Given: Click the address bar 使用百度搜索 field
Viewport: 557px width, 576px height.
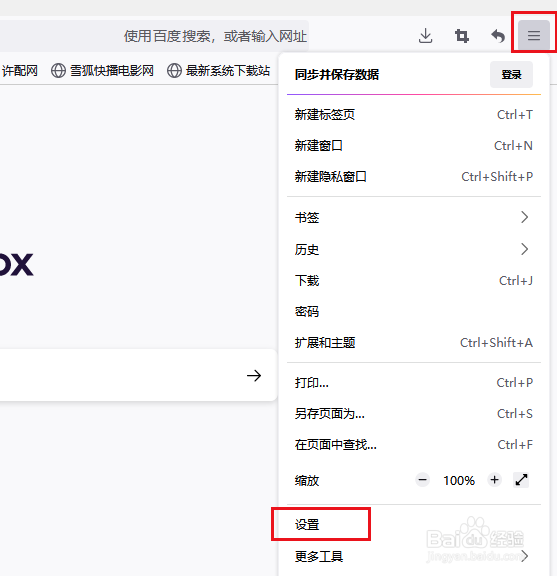Looking at the screenshot, I should click(154, 36).
